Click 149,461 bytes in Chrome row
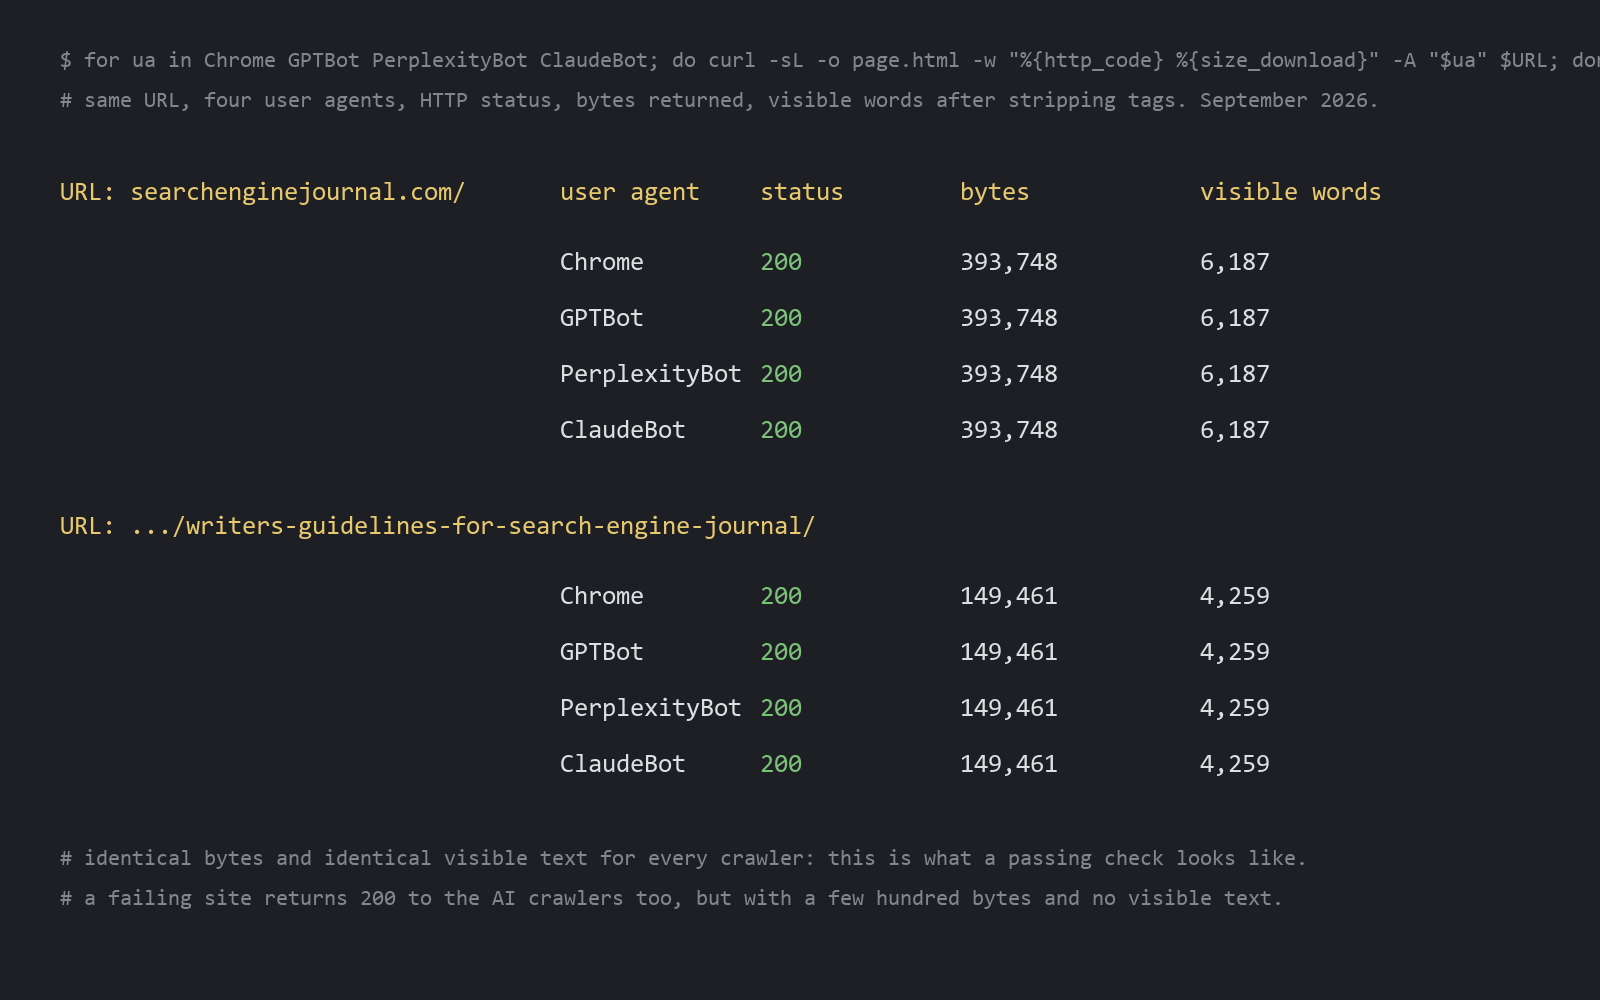This screenshot has height=1000, width=1600. tap(1009, 596)
